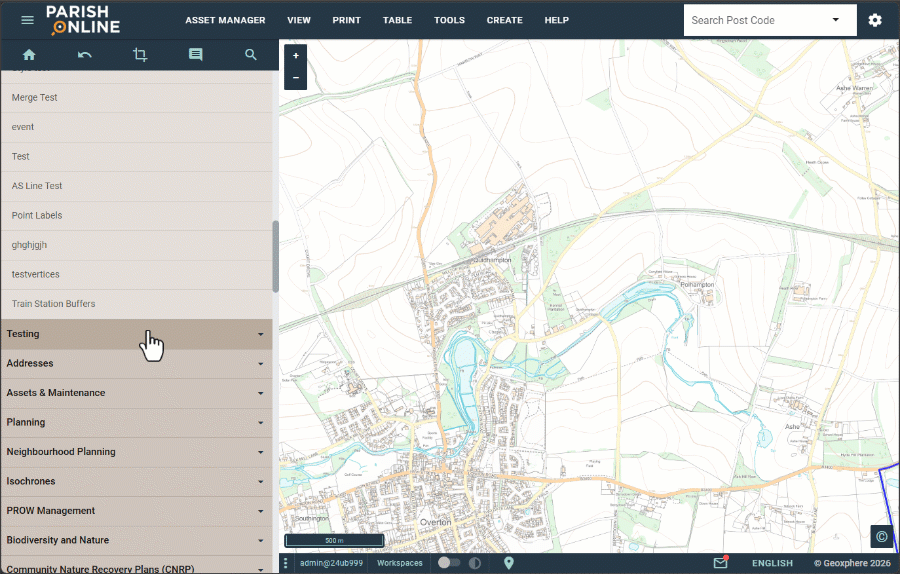Open settings gear icon
The width and height of the screenshot is (900, 574).
pos(875,20)
